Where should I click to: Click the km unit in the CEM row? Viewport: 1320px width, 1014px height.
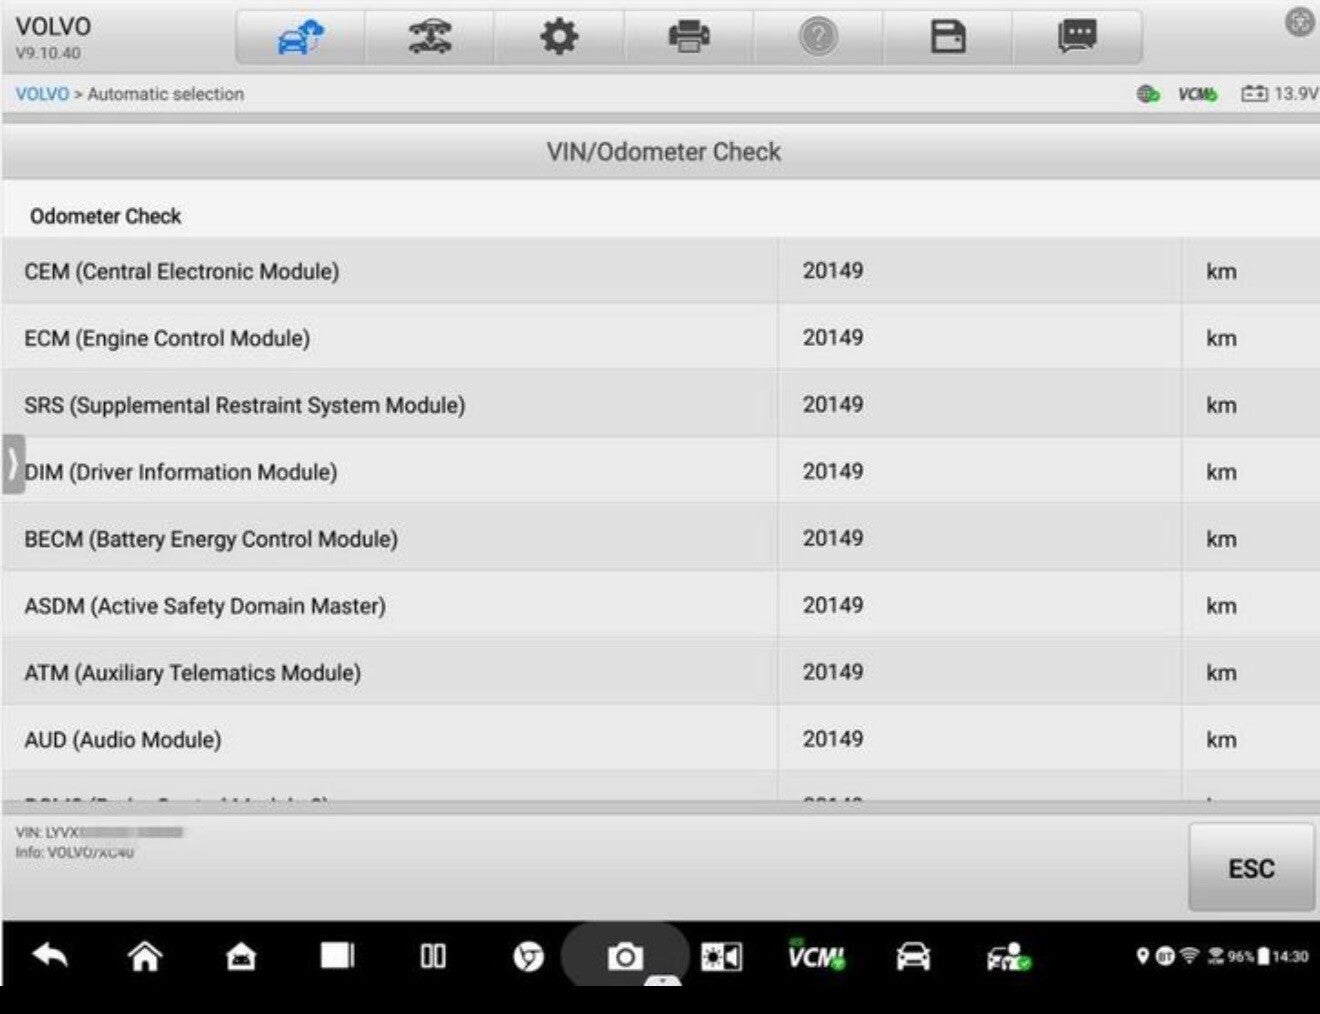point(1221,272)
